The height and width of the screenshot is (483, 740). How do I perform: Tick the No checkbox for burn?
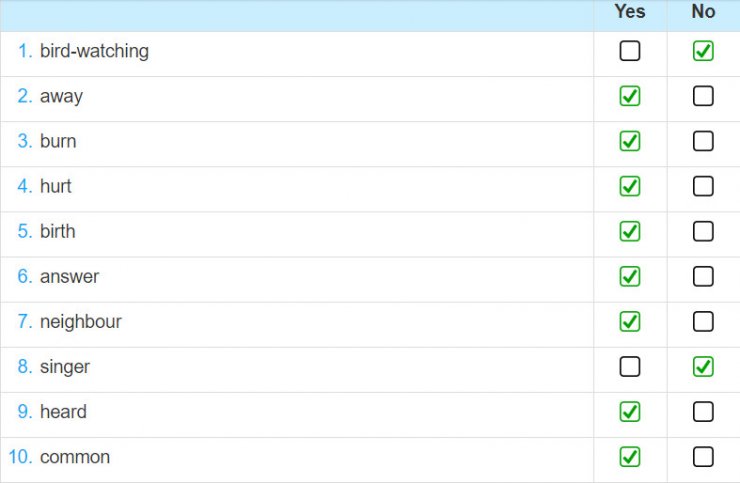click(703, 141)
